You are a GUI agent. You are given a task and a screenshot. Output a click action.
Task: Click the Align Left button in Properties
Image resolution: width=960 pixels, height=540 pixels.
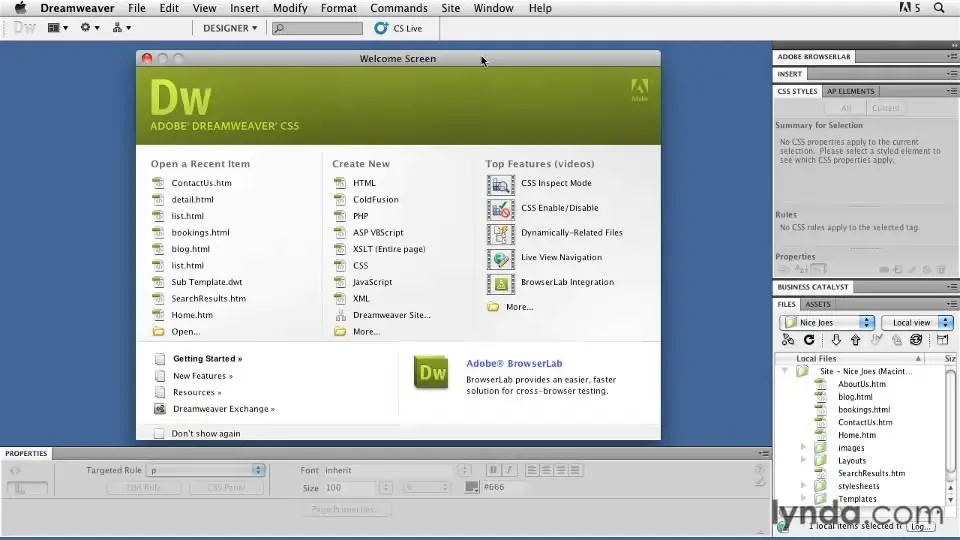(x=531, y=470)
